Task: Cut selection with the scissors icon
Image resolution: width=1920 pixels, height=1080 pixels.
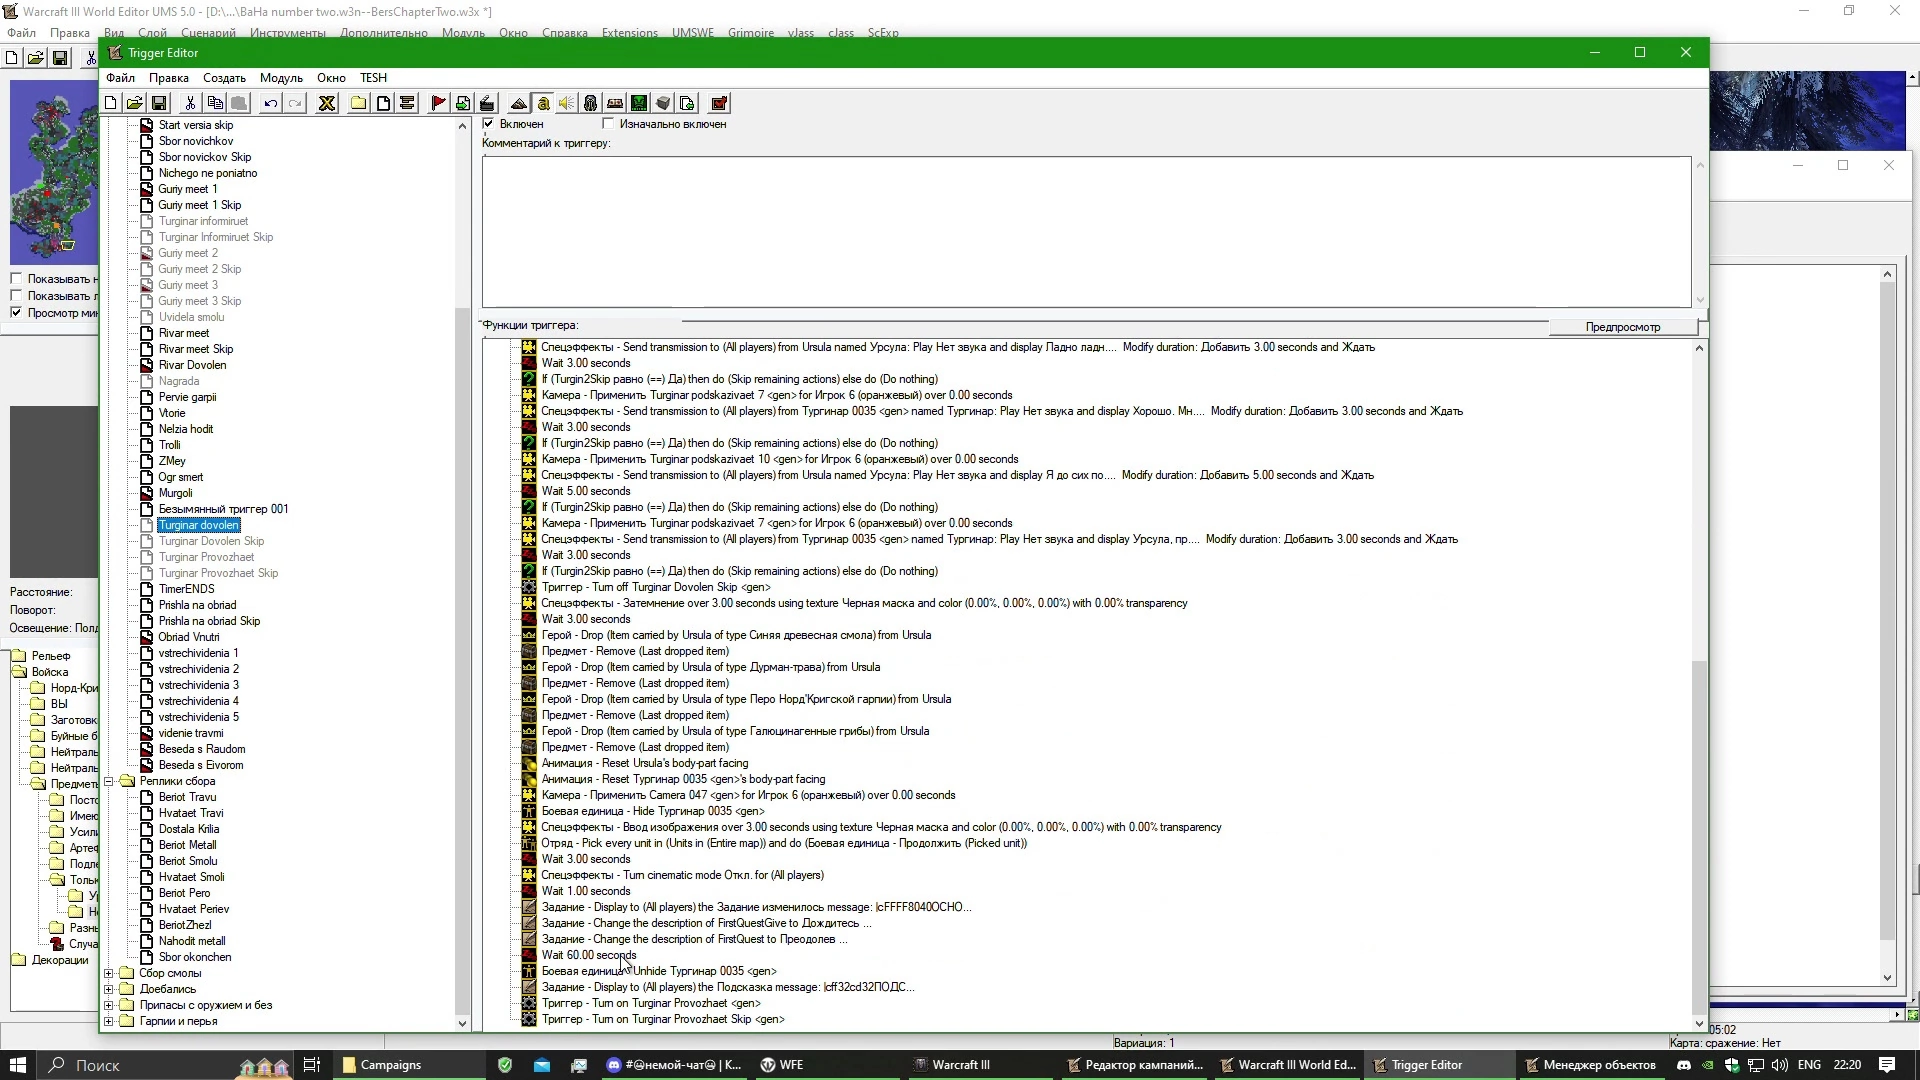Action: click(x=190, y=103)
